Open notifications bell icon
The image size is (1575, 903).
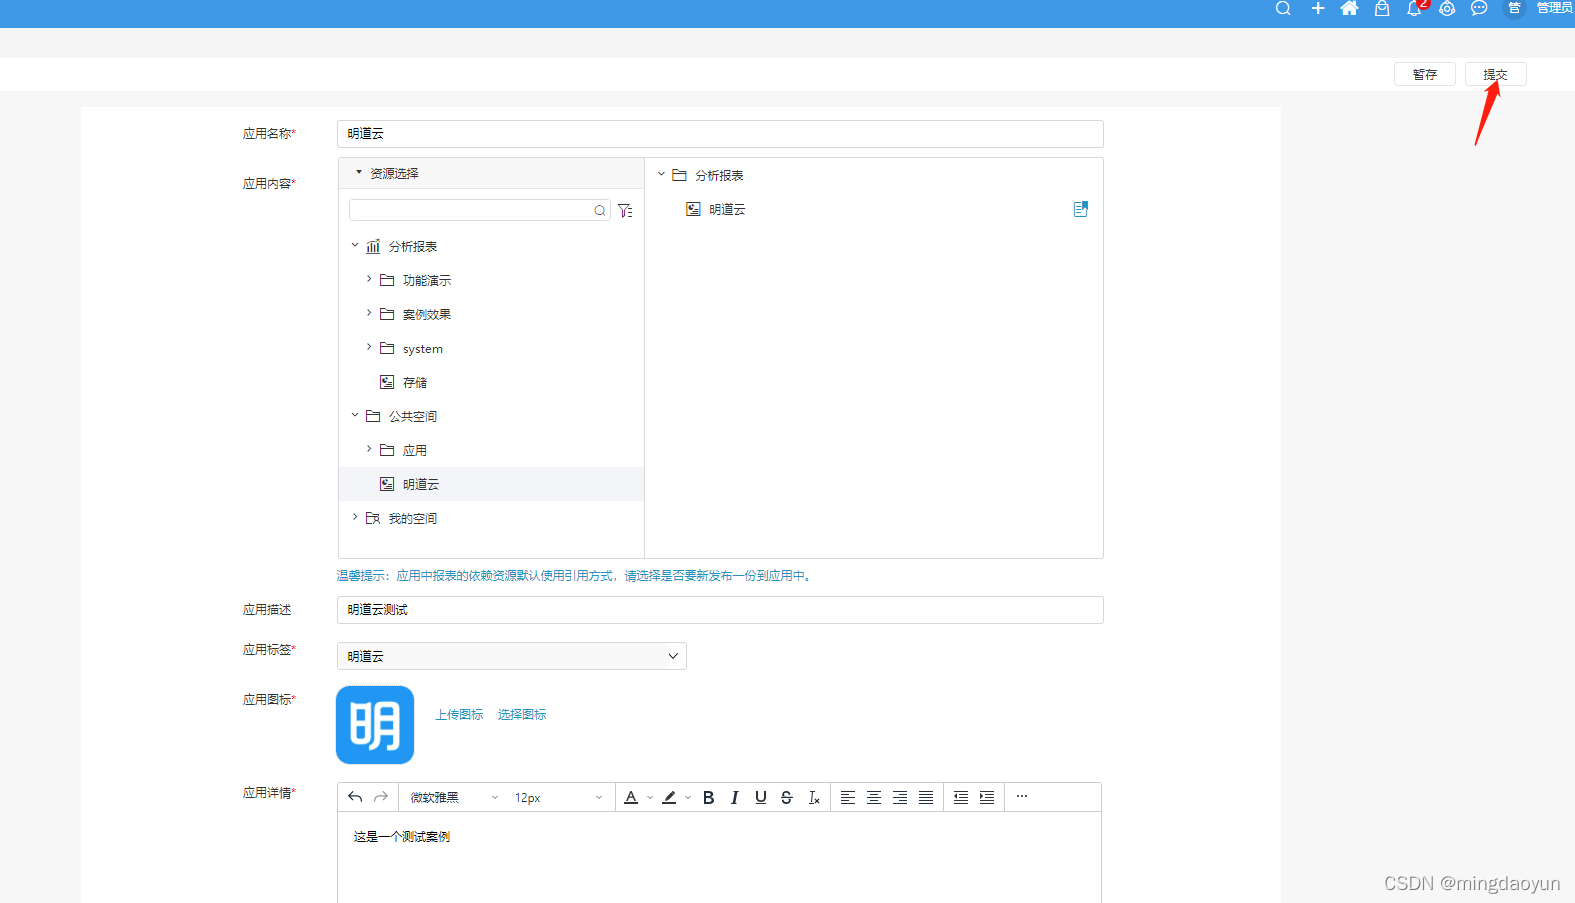[1414, 8]
